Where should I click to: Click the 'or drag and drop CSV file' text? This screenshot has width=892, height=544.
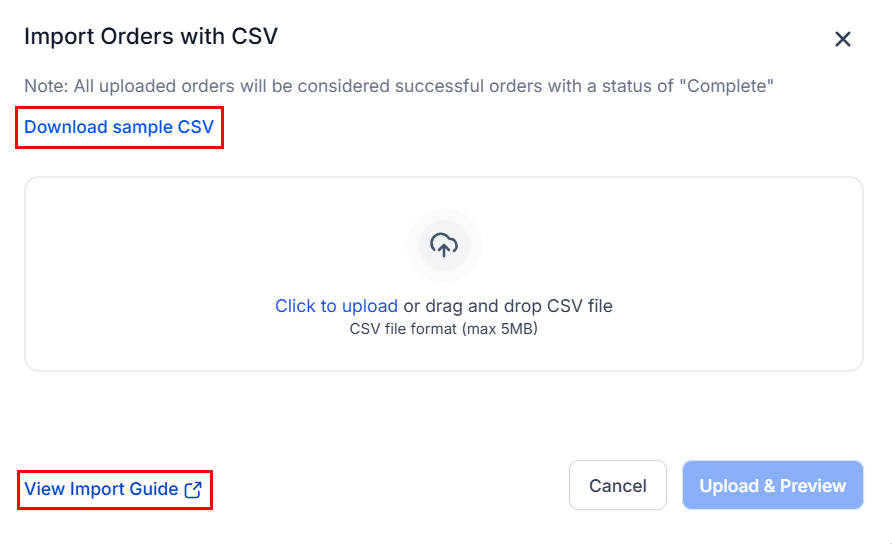(508, 306)
